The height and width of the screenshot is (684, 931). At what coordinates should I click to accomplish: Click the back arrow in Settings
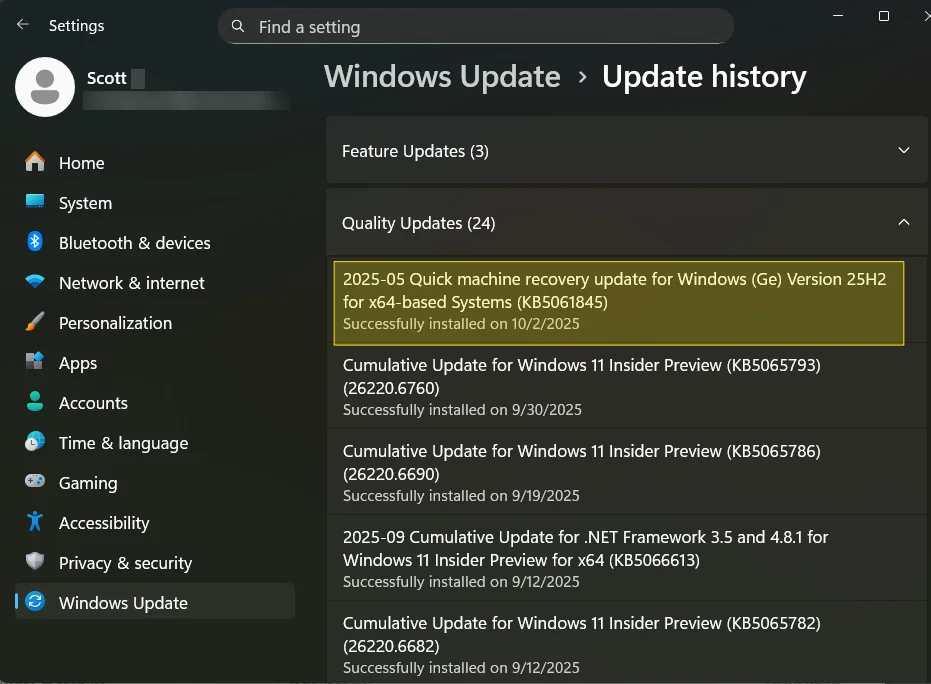23,24
